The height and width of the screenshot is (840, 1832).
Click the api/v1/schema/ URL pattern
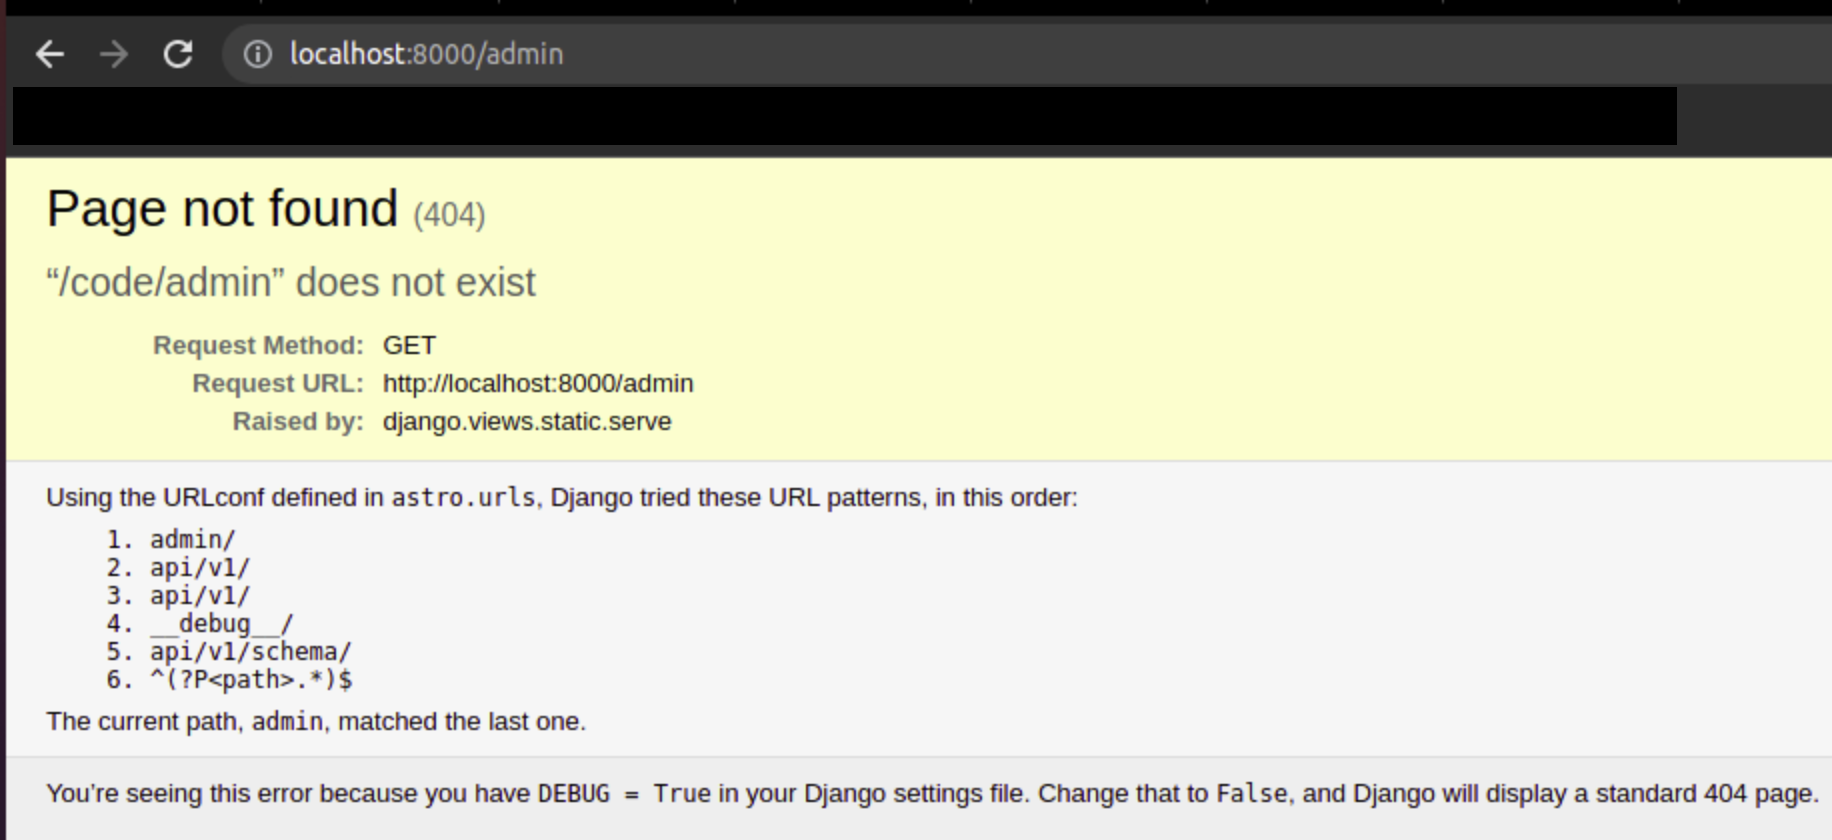(x=250, y=652)
